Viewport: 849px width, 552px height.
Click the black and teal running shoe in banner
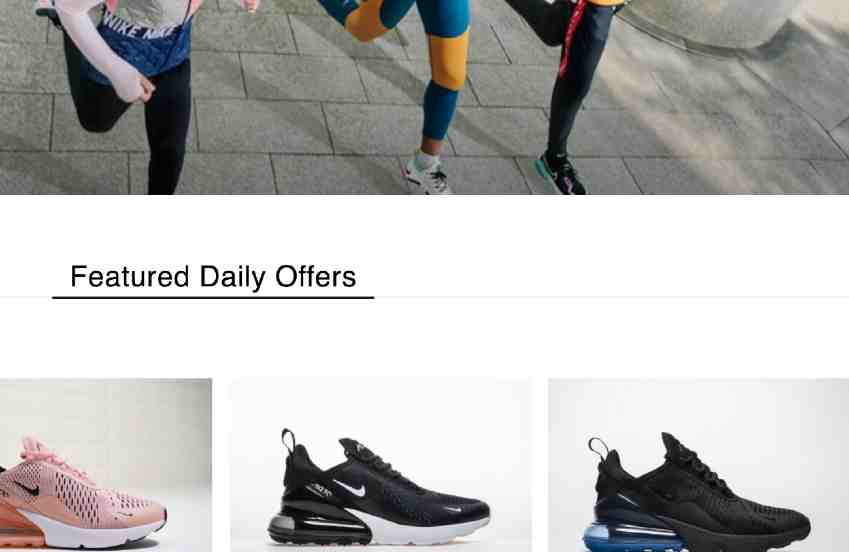click(x=560, y=173)
